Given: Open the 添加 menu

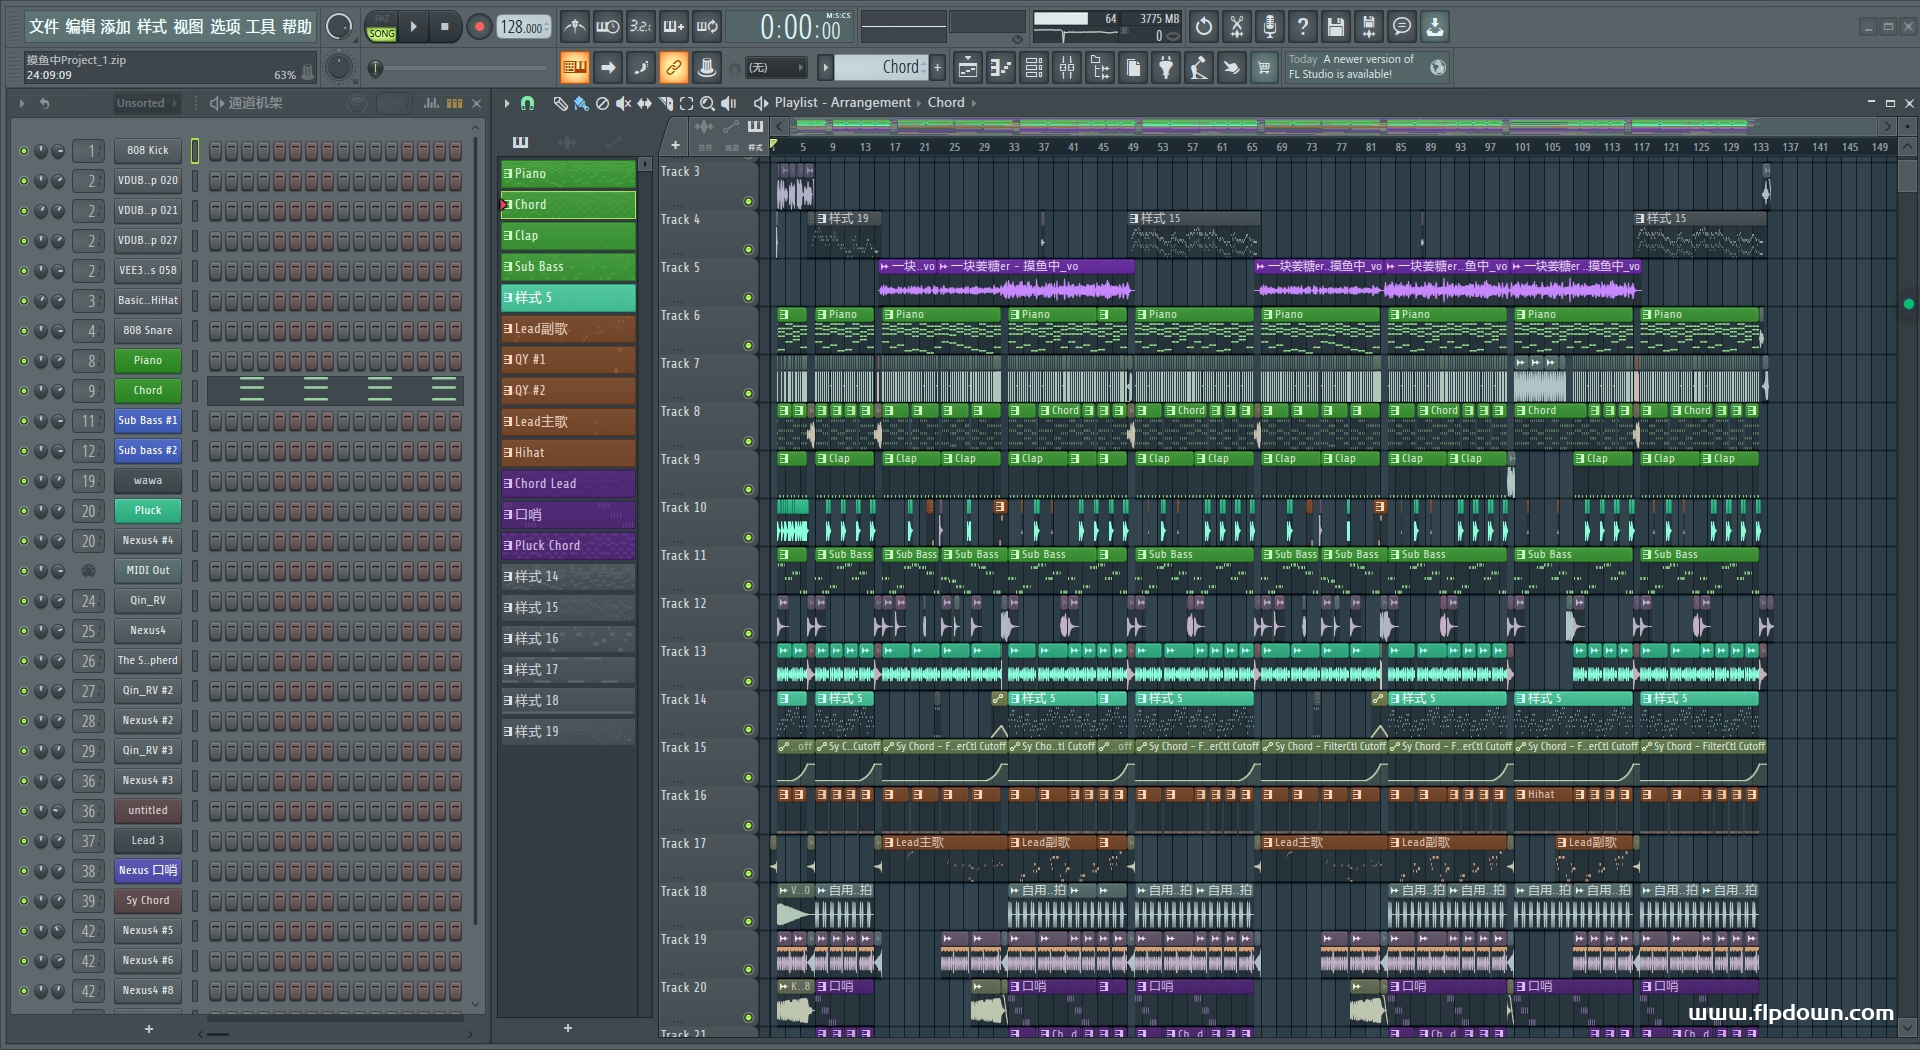Looking at the screenshot, I should pyautogui.click(x=116, y=27).
